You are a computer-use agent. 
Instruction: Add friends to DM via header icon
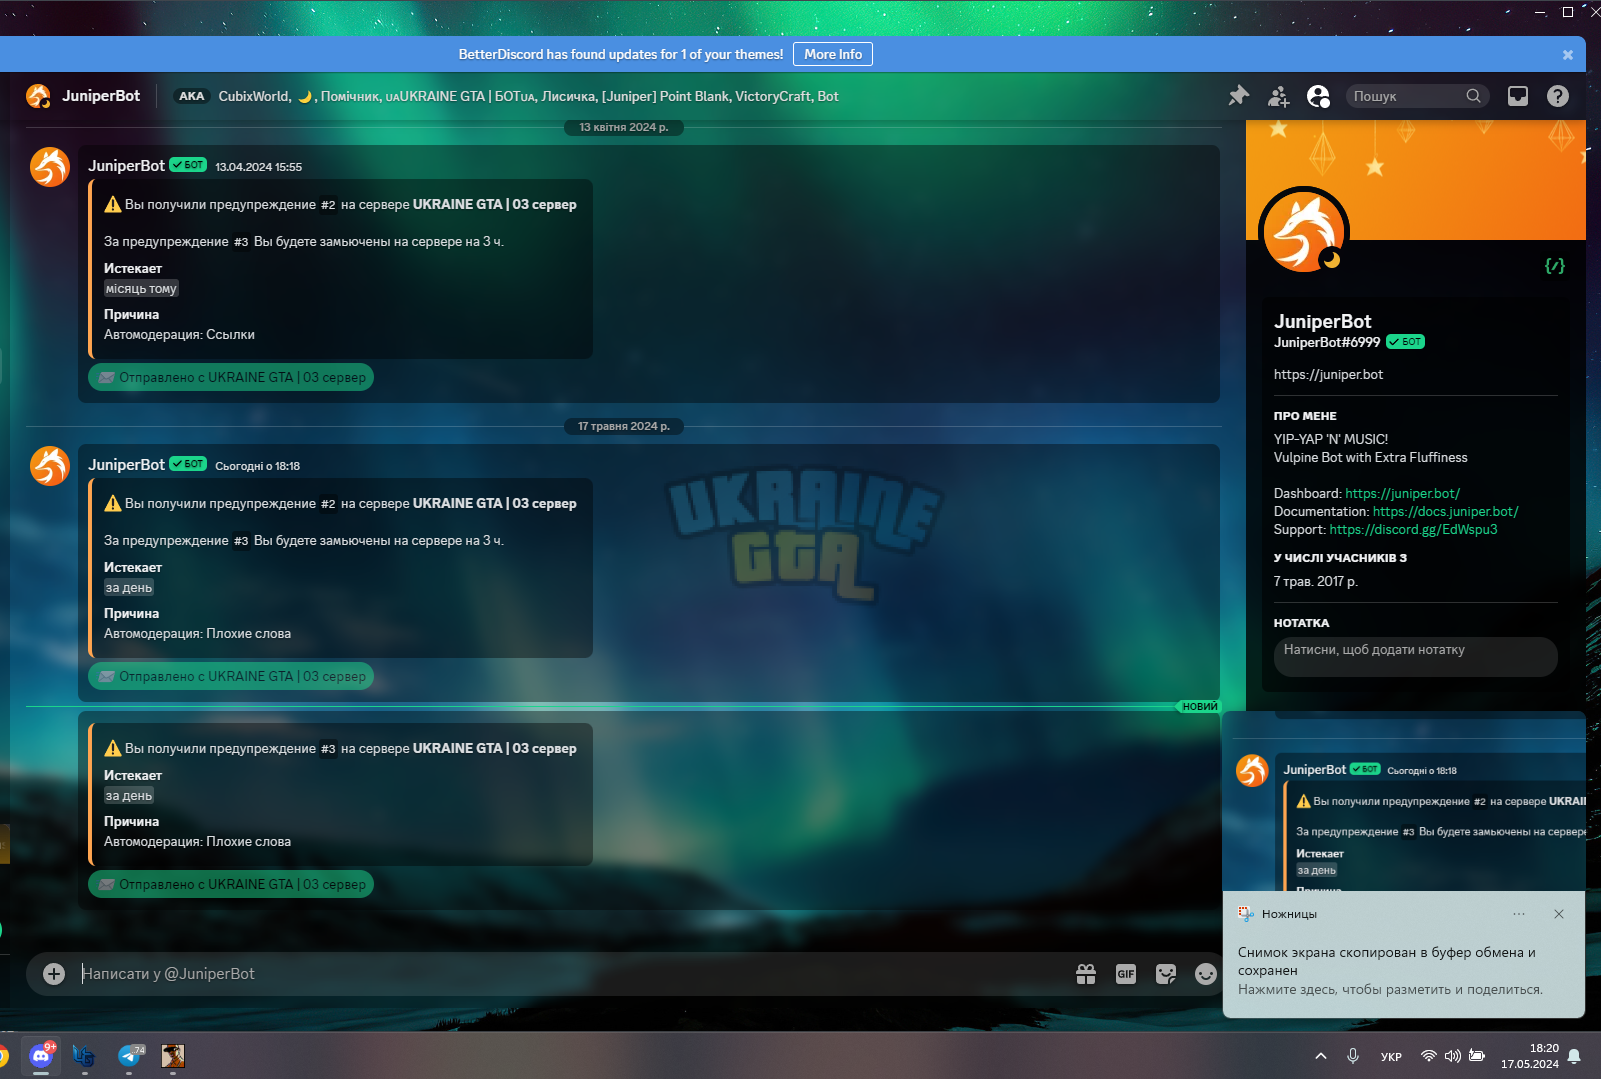pos(1279,96)
